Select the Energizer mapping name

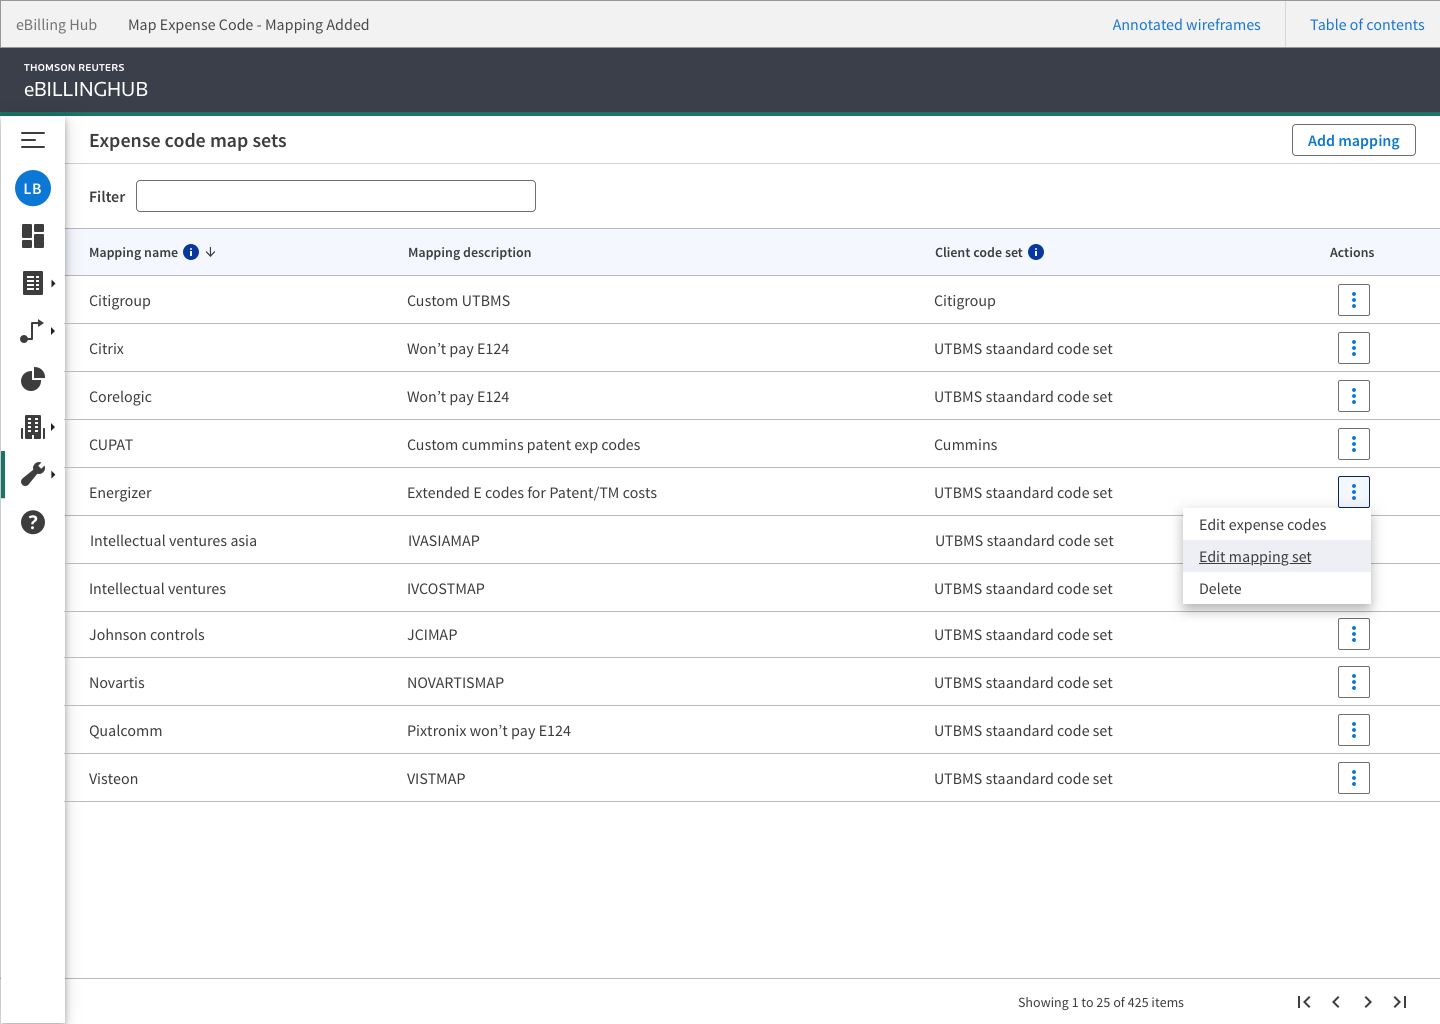120,492
